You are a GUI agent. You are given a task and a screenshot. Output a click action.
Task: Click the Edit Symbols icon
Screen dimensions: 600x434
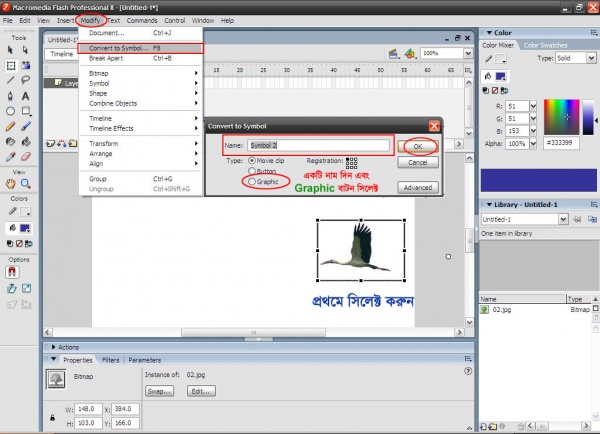click(410, 54)
